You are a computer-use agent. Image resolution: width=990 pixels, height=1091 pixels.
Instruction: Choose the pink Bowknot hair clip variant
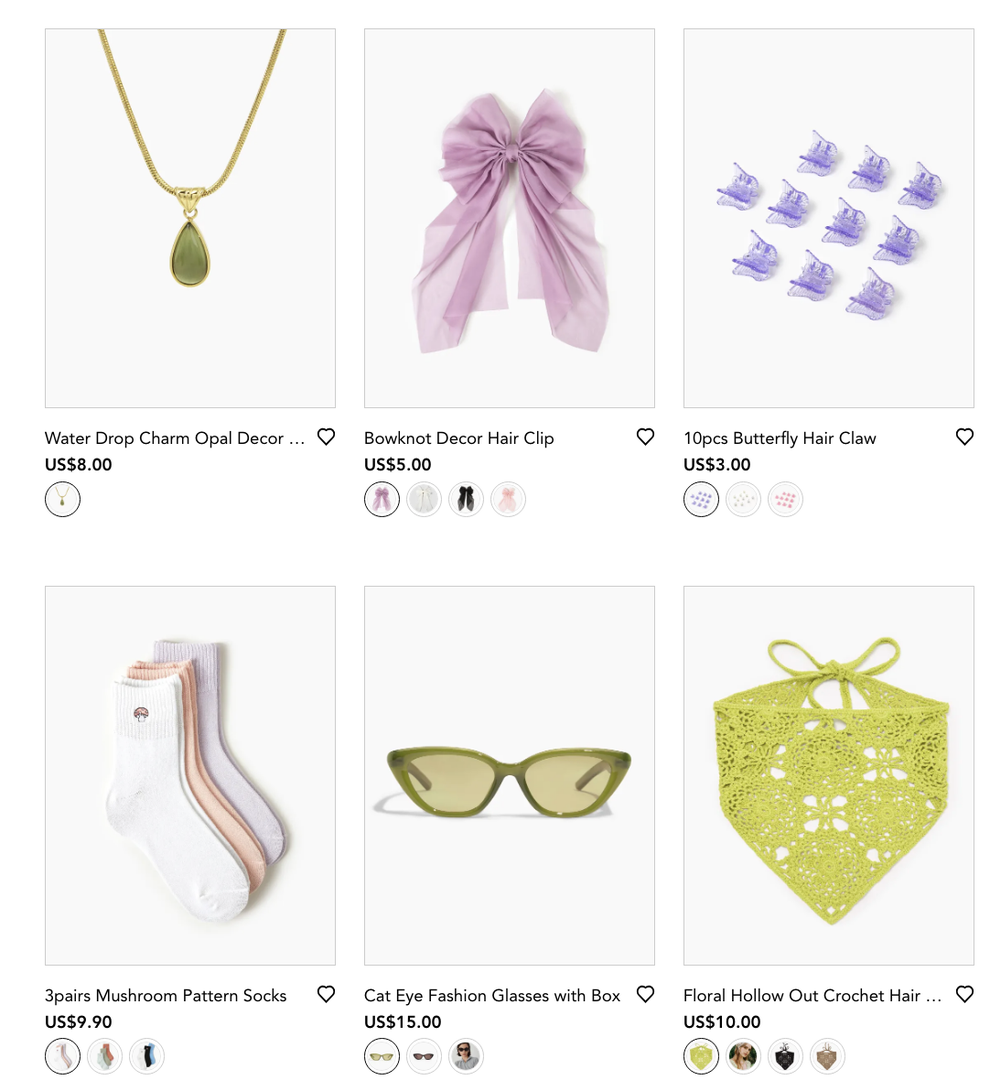point(507,499)
